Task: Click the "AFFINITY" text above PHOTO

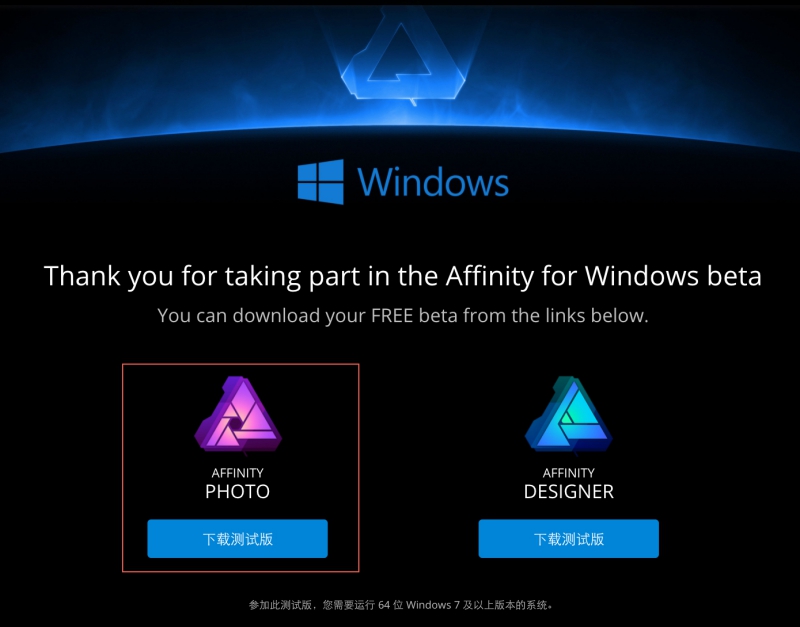Action: [x=237, y=473]
